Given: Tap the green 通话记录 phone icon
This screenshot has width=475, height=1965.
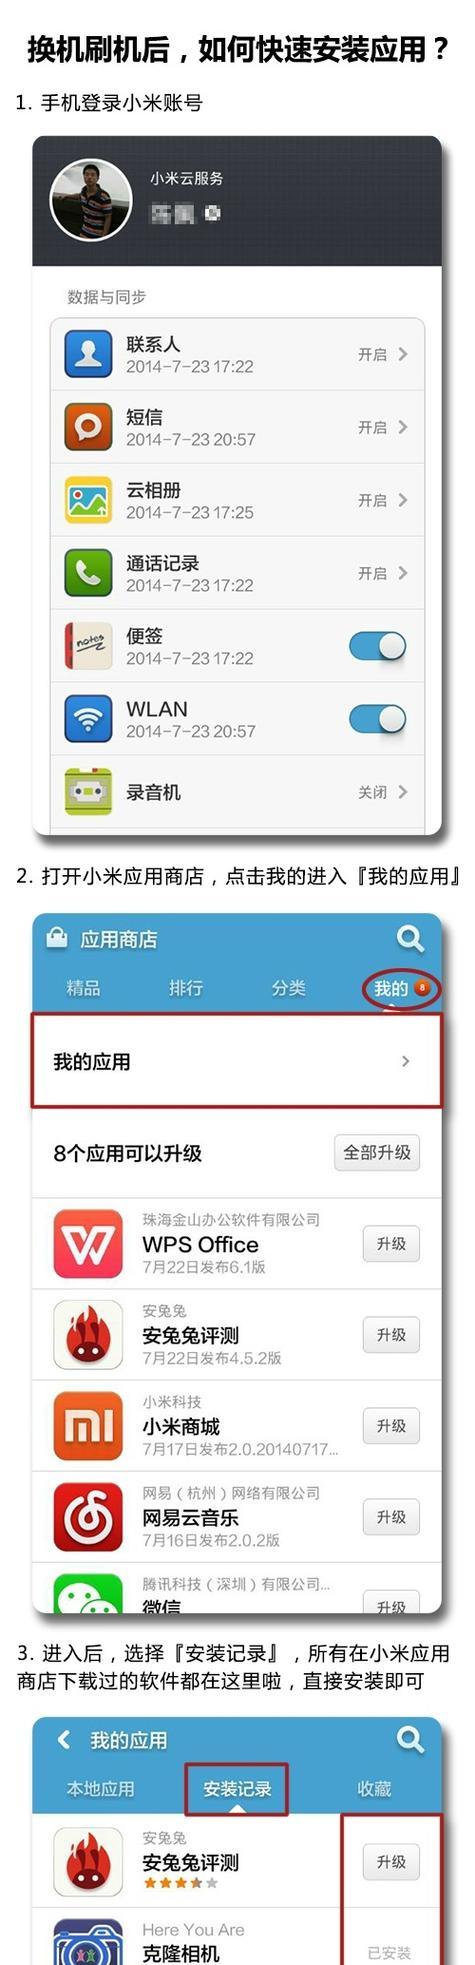Looking at the screenshot, I should (88, 573).
